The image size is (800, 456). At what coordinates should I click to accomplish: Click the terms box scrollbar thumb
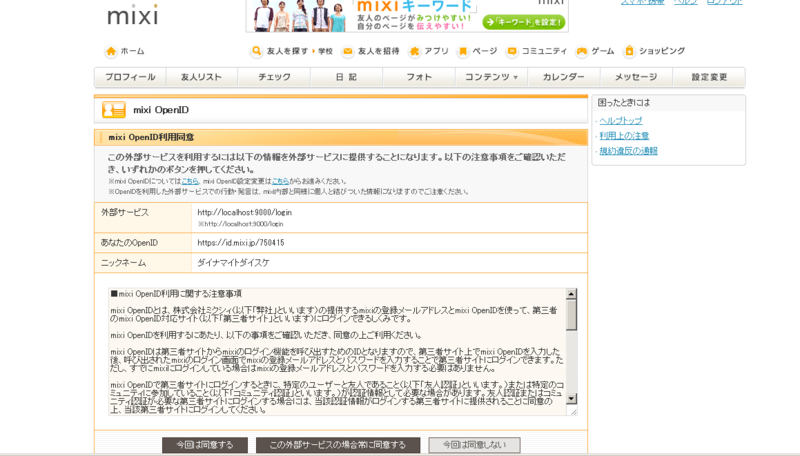tap(571, 315)
